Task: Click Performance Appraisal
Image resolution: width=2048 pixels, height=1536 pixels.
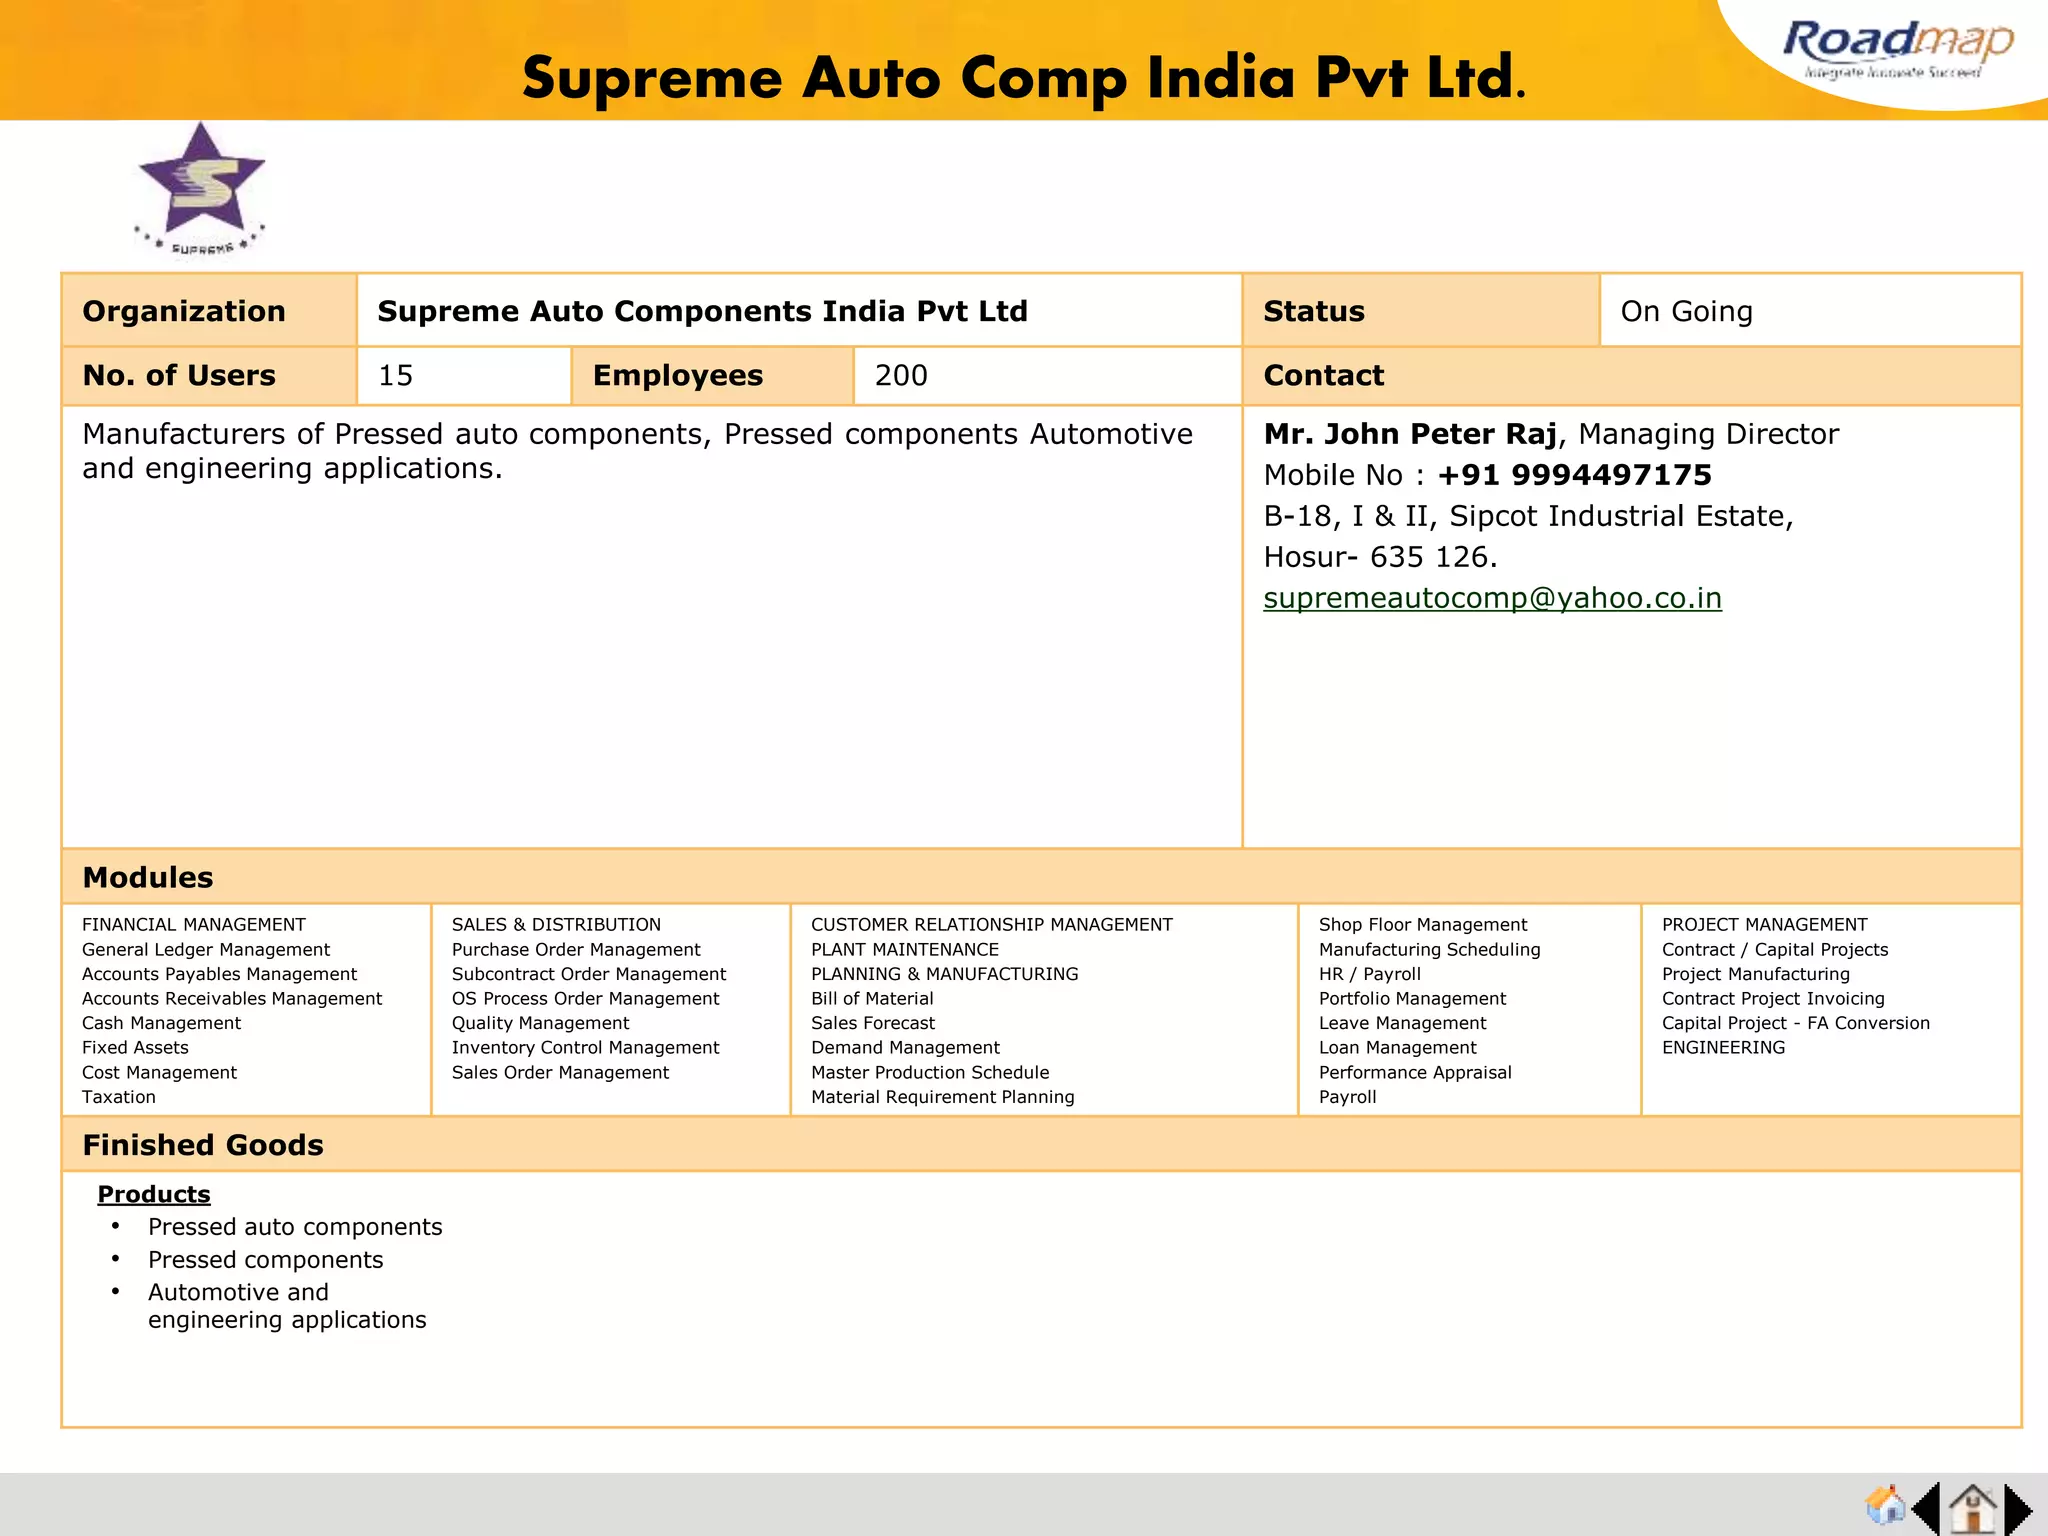Action: tap(1415, 1072)
